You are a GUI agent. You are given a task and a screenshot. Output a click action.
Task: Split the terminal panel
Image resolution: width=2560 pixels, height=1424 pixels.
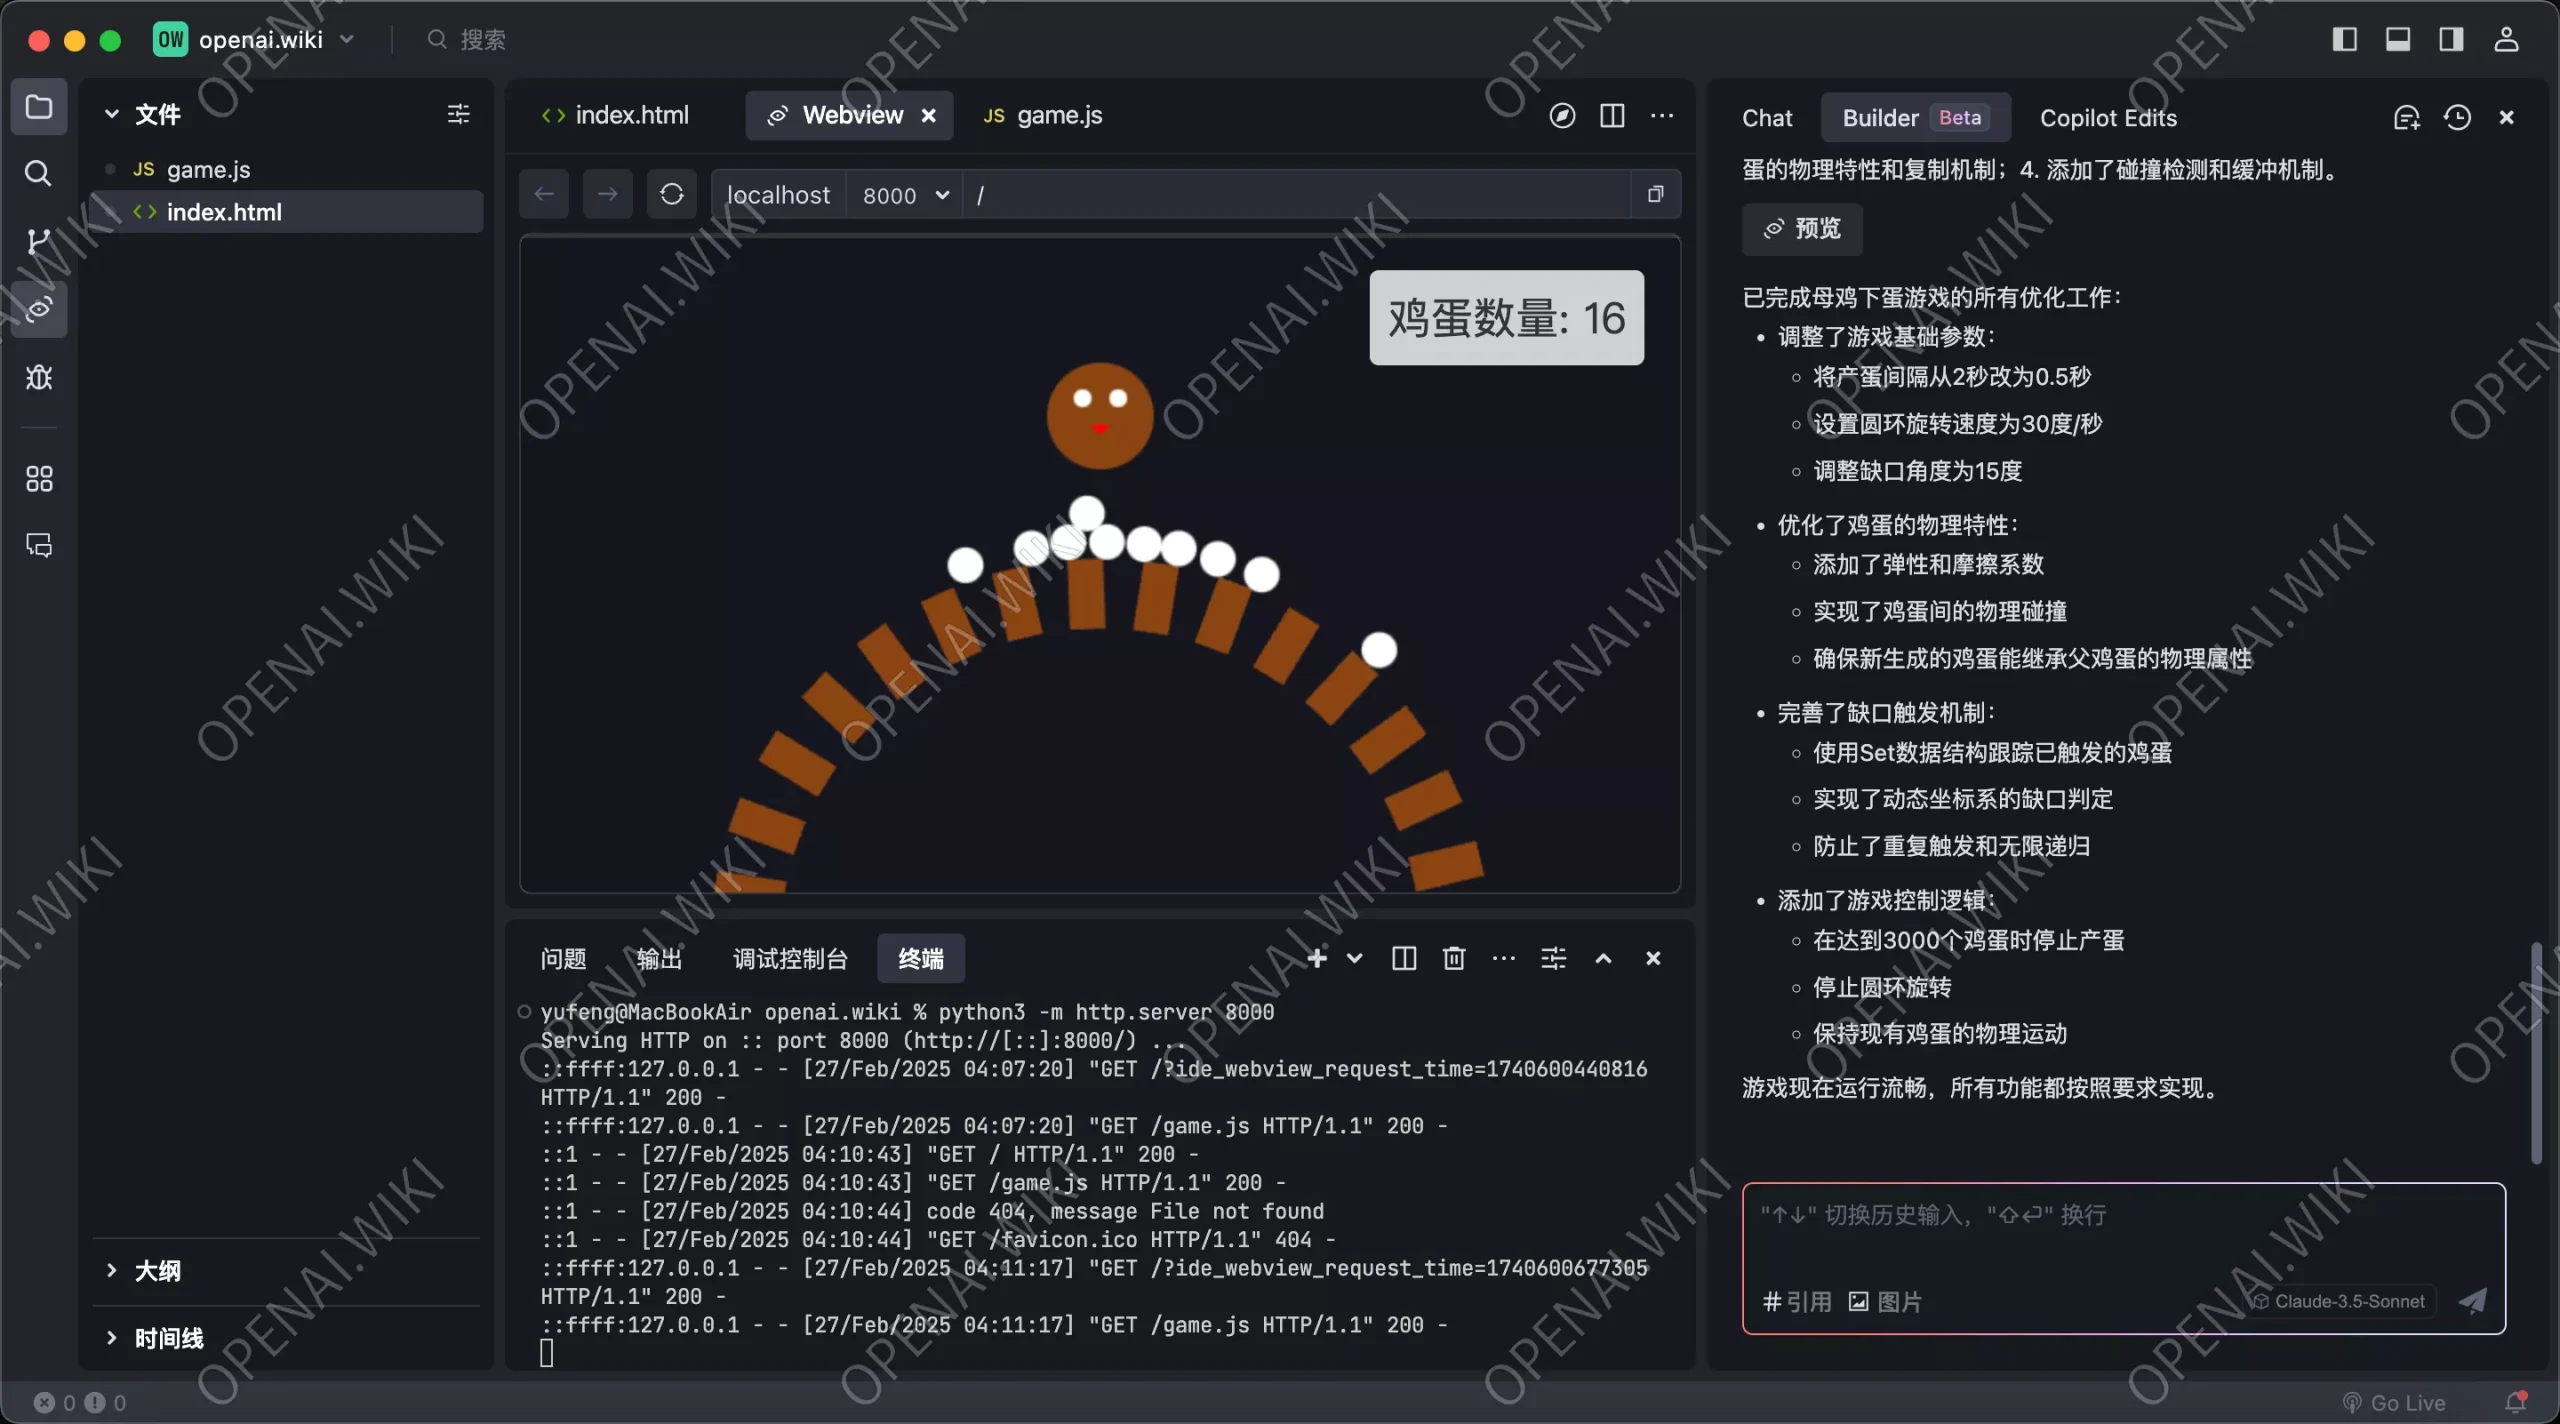1404,958
